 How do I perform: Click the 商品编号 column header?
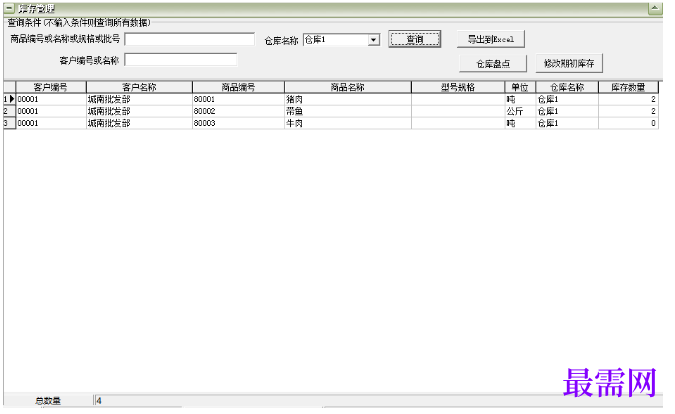click(238, 87)
